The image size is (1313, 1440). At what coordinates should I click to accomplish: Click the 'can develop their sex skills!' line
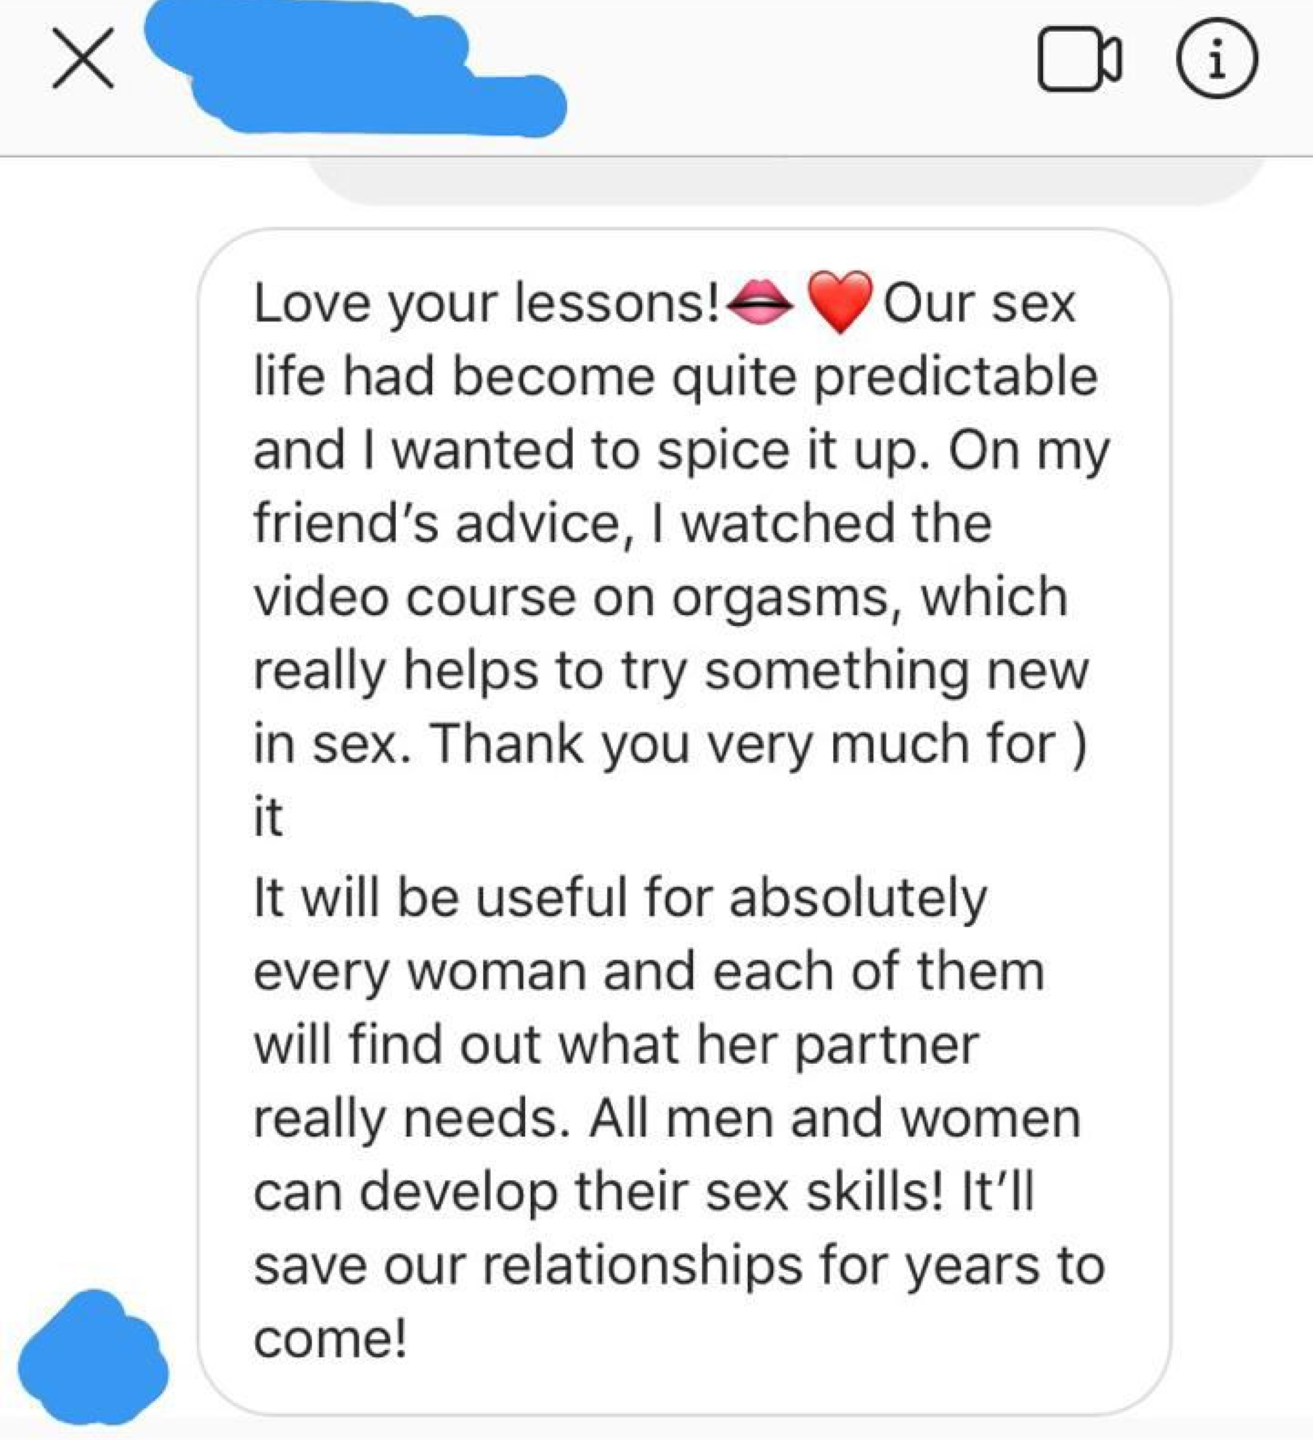(x=597, y=1192)
